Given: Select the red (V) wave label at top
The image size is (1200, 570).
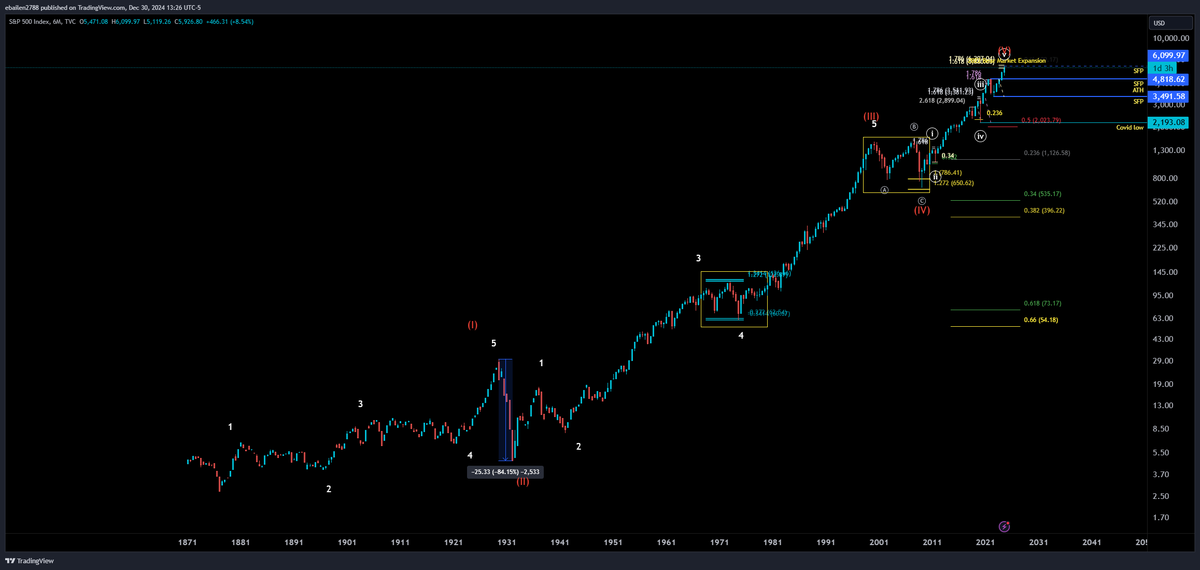Looking at the screenshot, I should click(1004, 49).
